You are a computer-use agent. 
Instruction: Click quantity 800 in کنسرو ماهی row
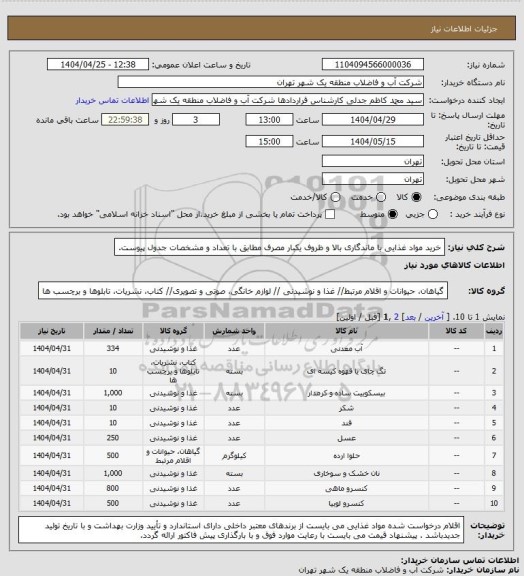(113, 488)
